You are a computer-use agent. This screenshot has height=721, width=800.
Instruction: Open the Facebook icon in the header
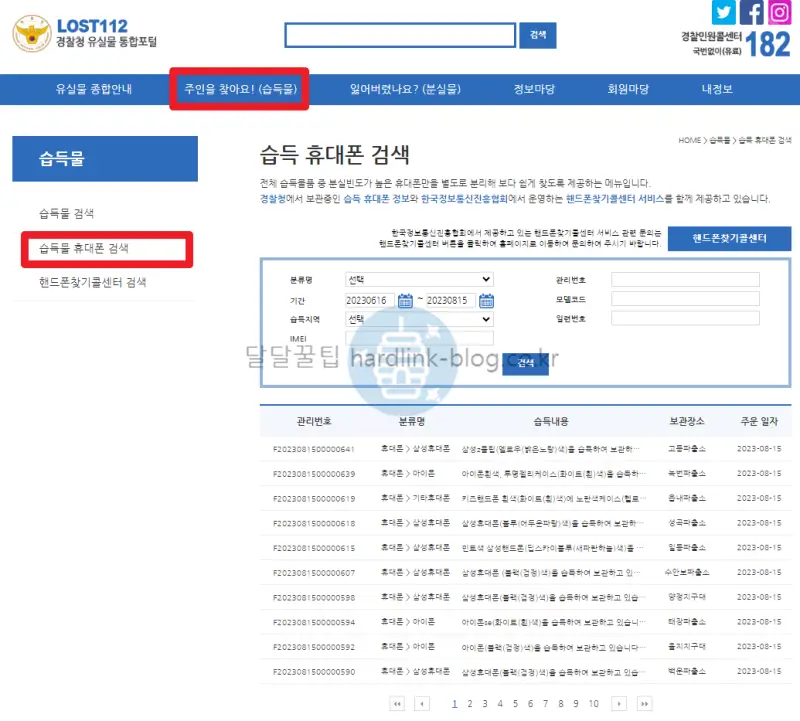tap(750, 13)
